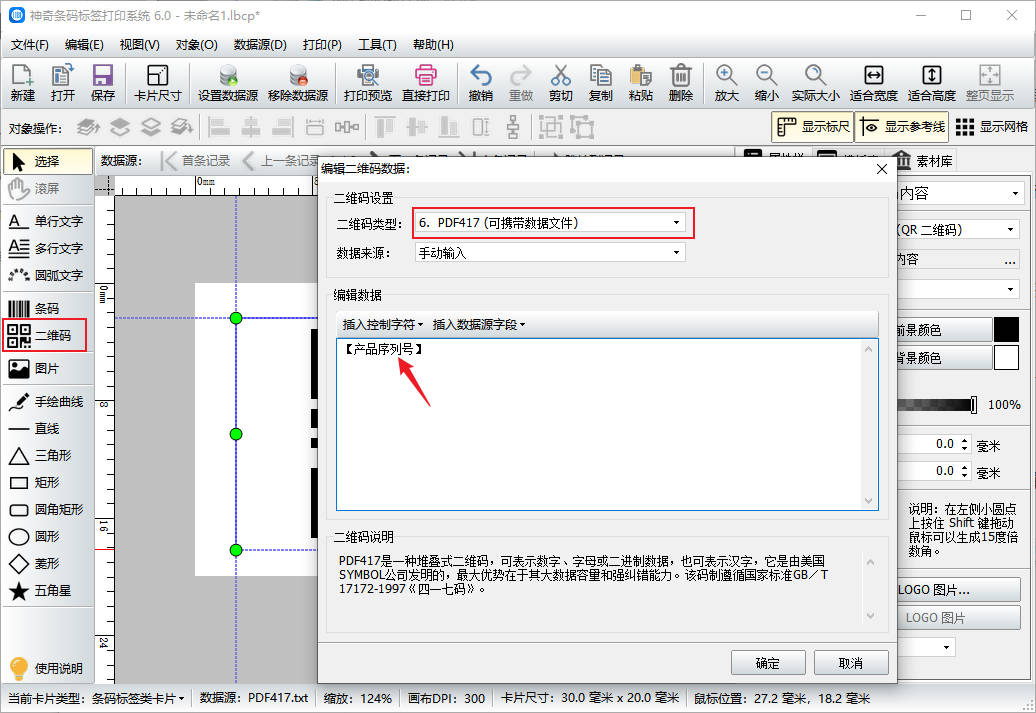Select the 条码 barcode tool

47,309
